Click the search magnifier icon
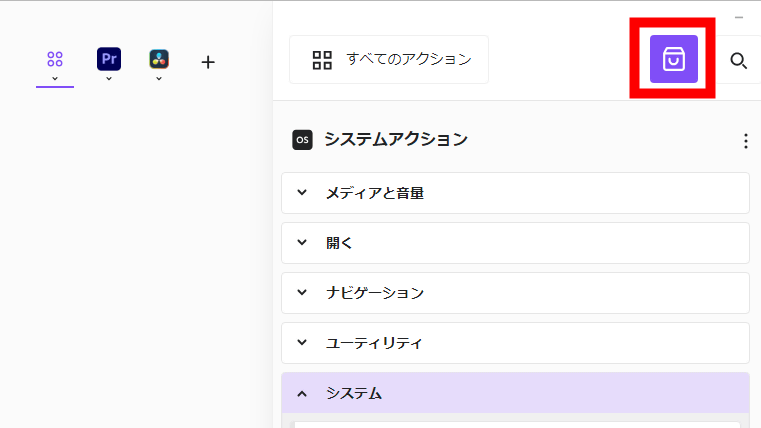Image resolution: width=761 pixels, height=428 pixels. coord(739,61)
